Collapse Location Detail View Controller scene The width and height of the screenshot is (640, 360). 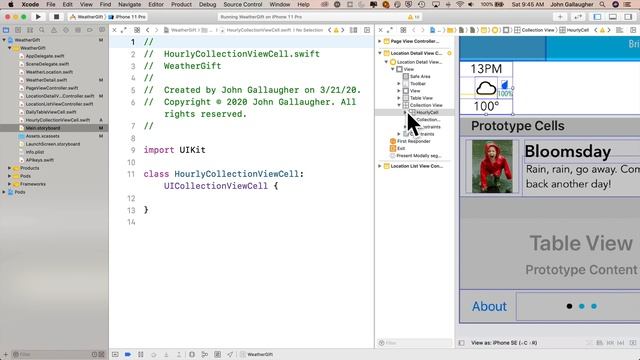tap(380, 53)
